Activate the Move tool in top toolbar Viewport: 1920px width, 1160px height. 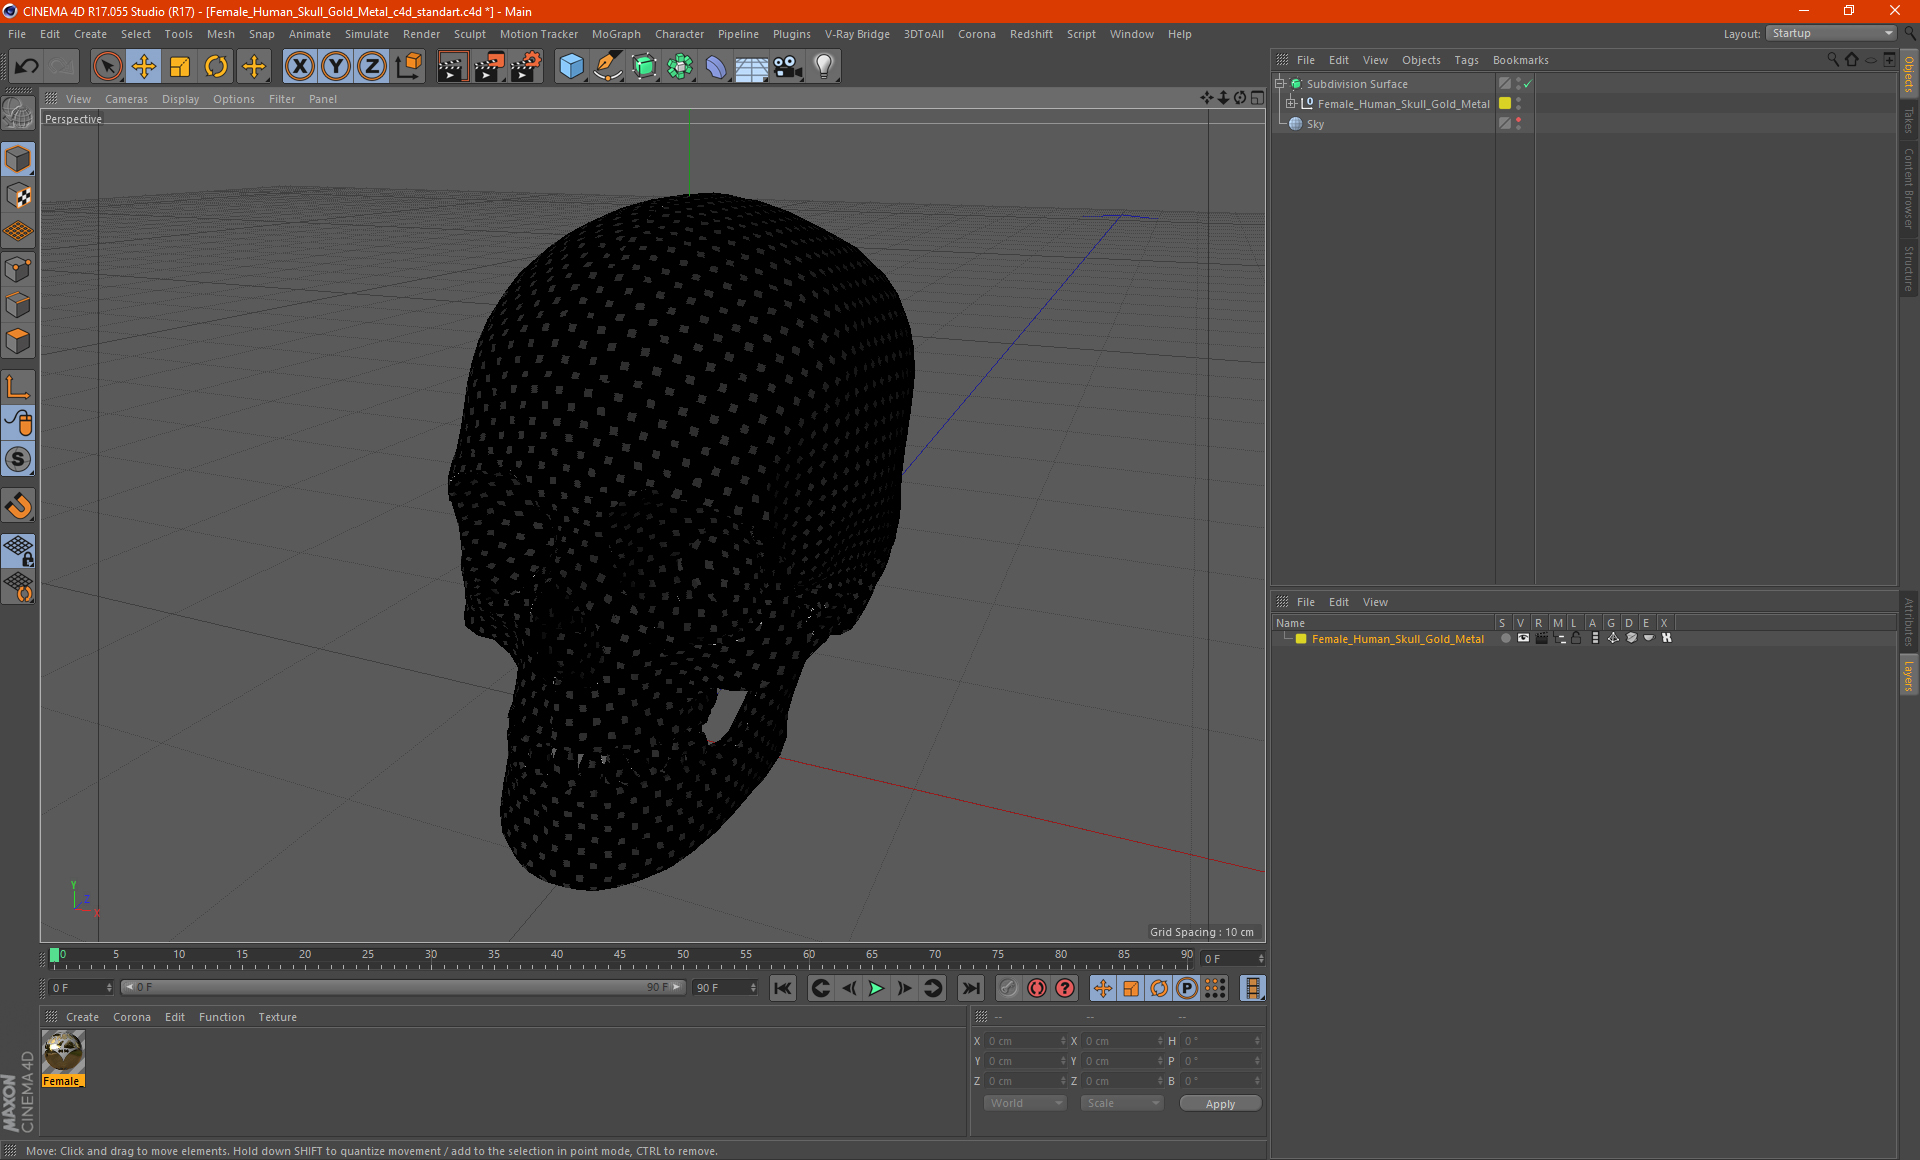[144, 67]
